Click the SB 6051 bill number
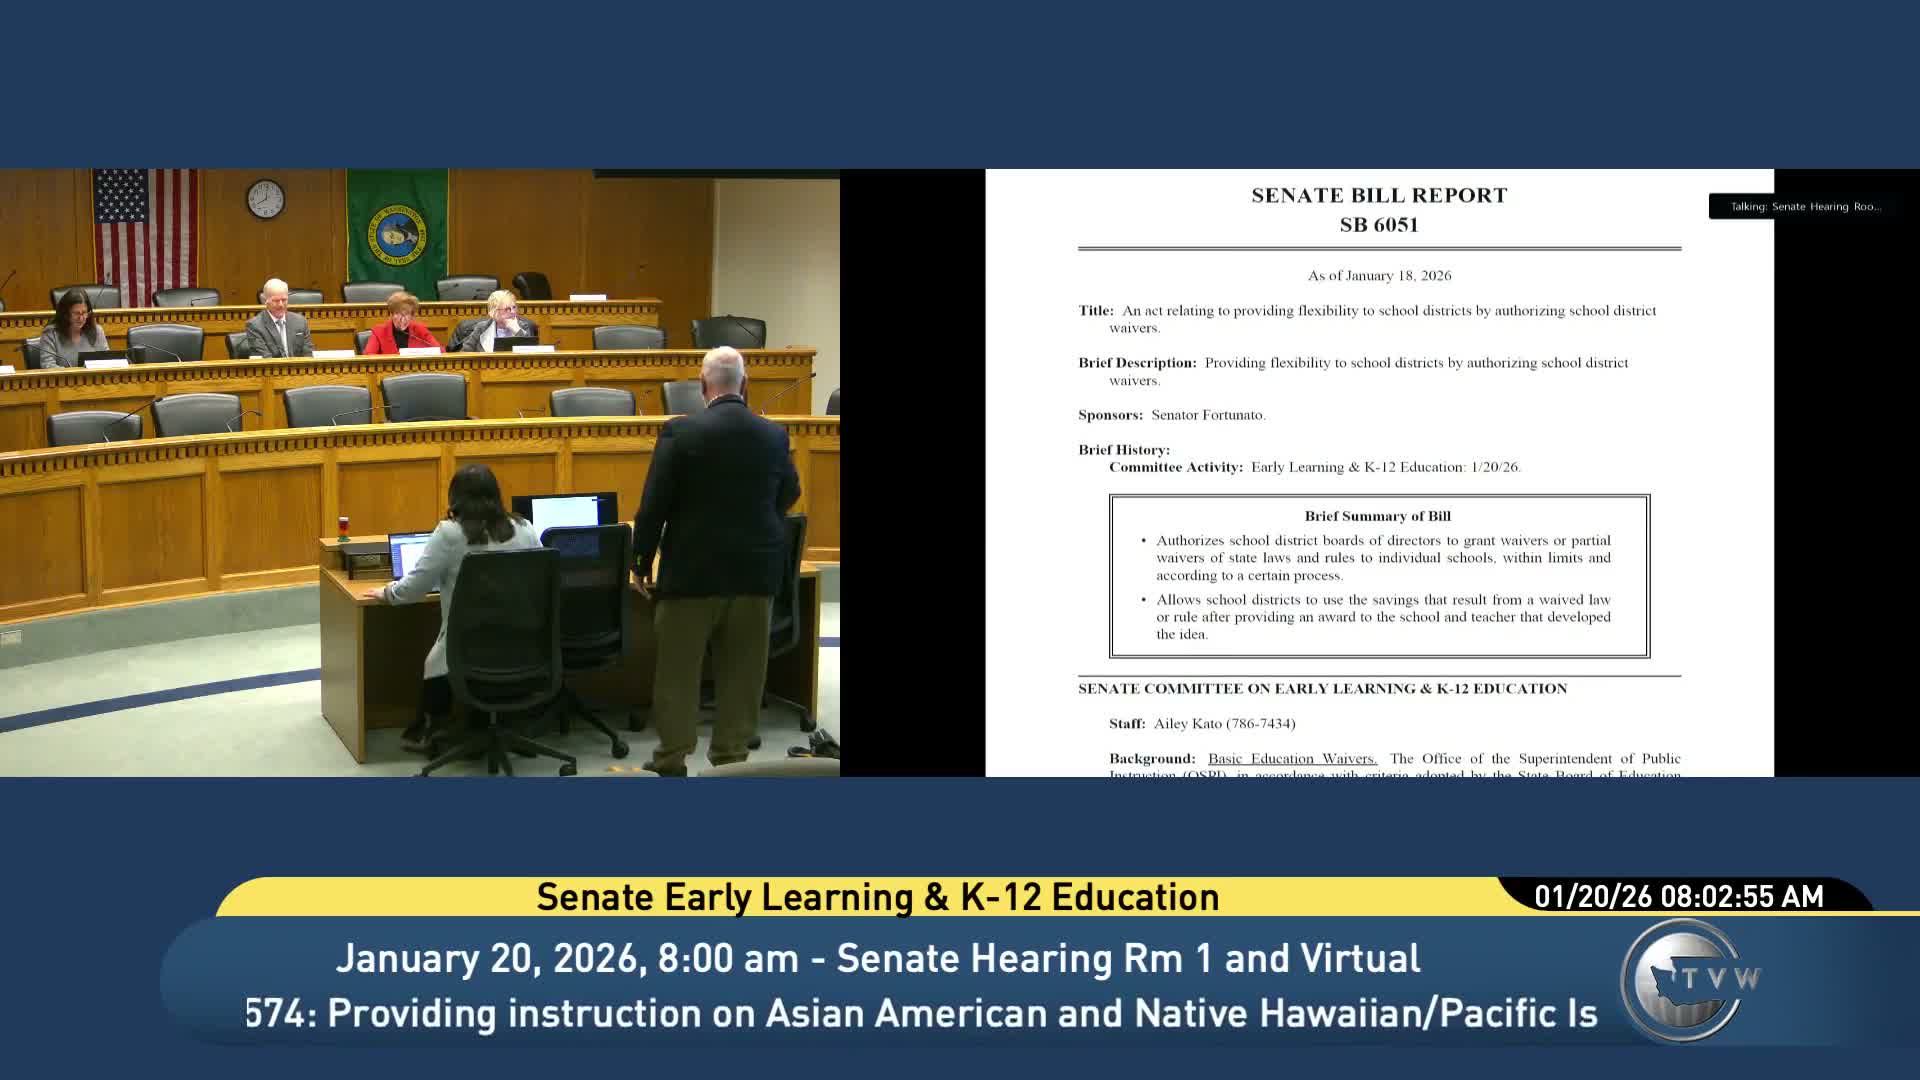The width and height of the screenshot is (1920, 1080). coord(1379,225)
